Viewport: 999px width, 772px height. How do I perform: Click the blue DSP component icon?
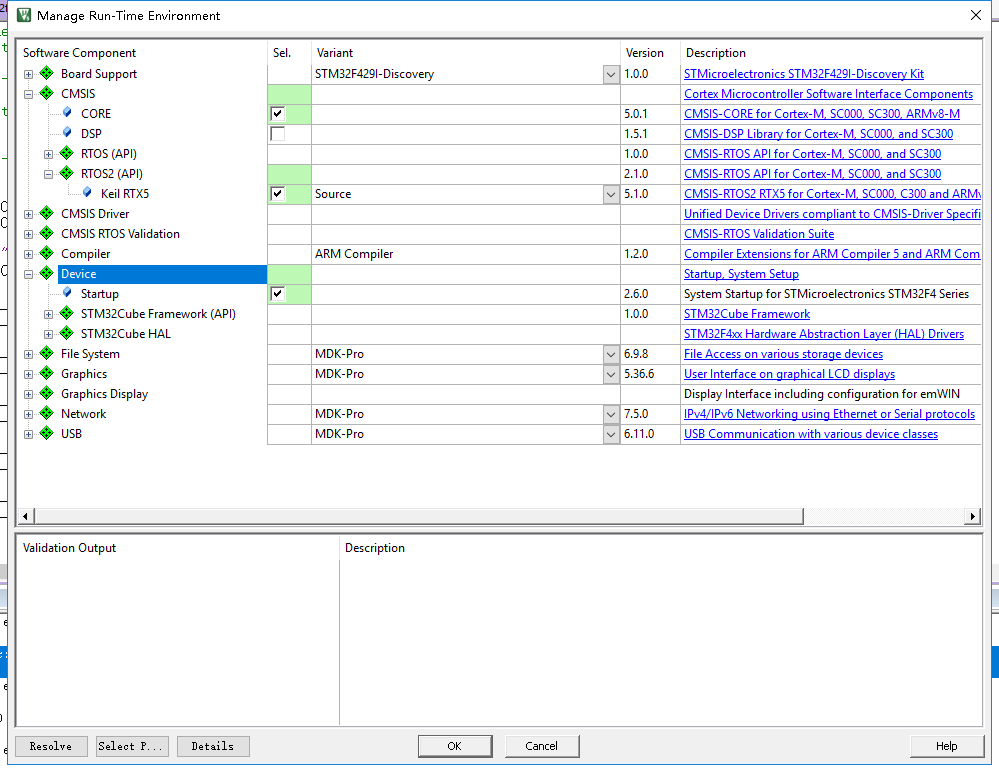(x=67, y=132)
